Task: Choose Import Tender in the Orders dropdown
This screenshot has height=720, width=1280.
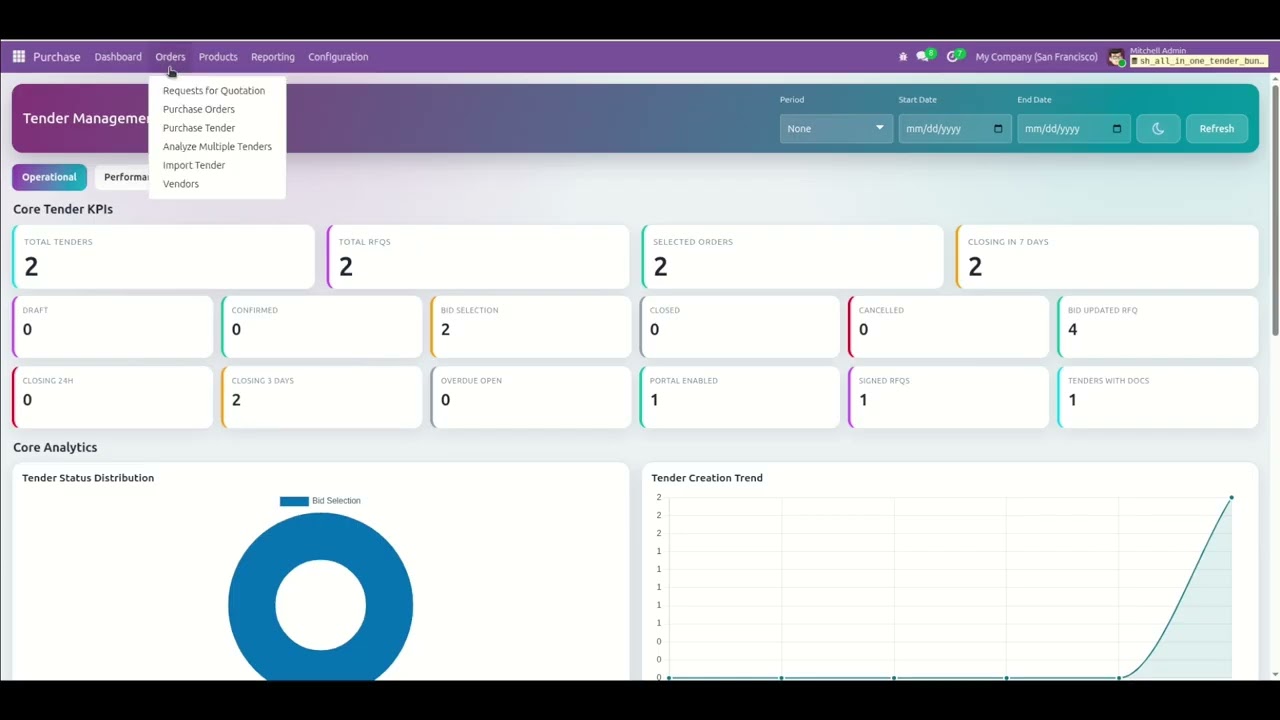Action: pyautogui.click(x=194, y=165)
